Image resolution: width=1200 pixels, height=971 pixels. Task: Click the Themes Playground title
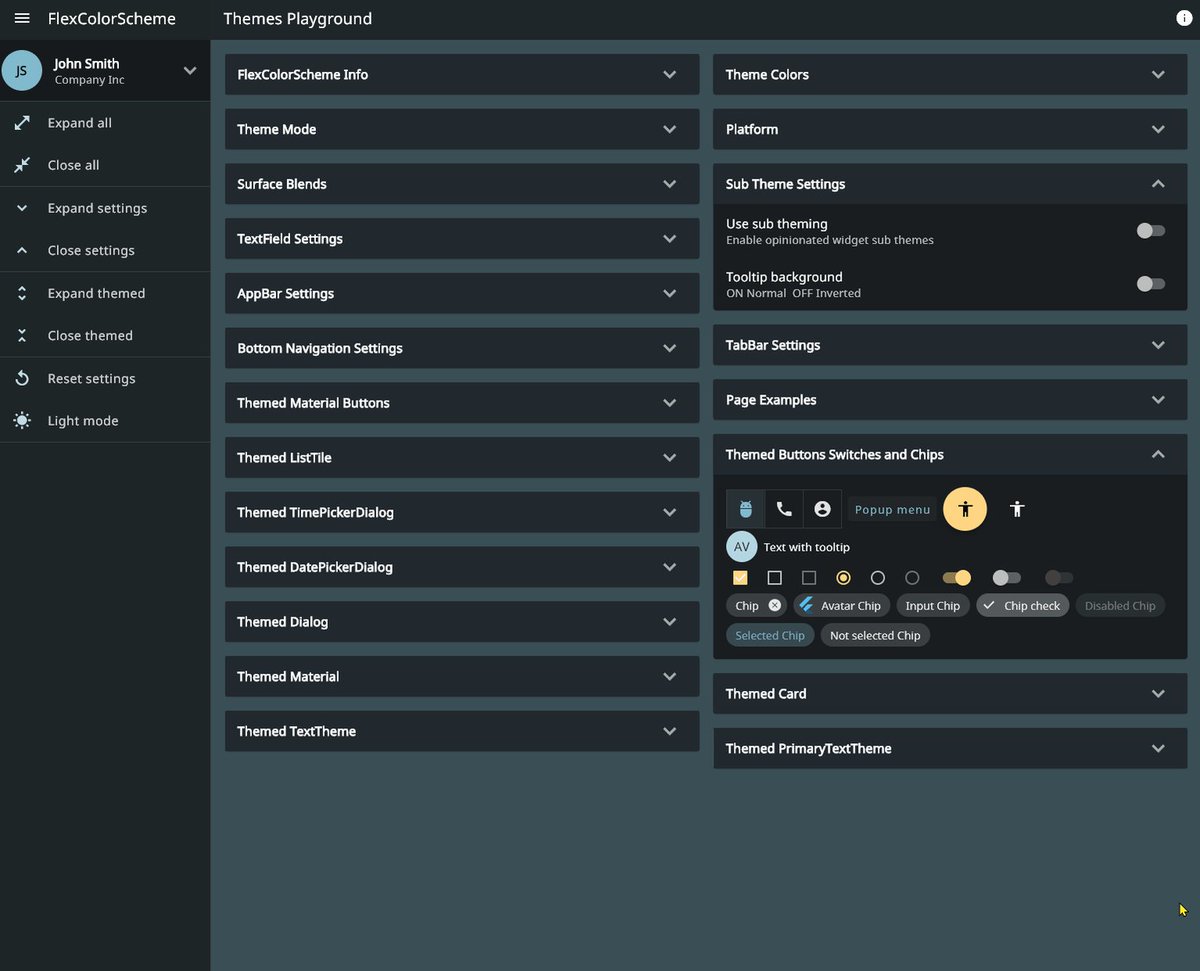tap(298, 19)
